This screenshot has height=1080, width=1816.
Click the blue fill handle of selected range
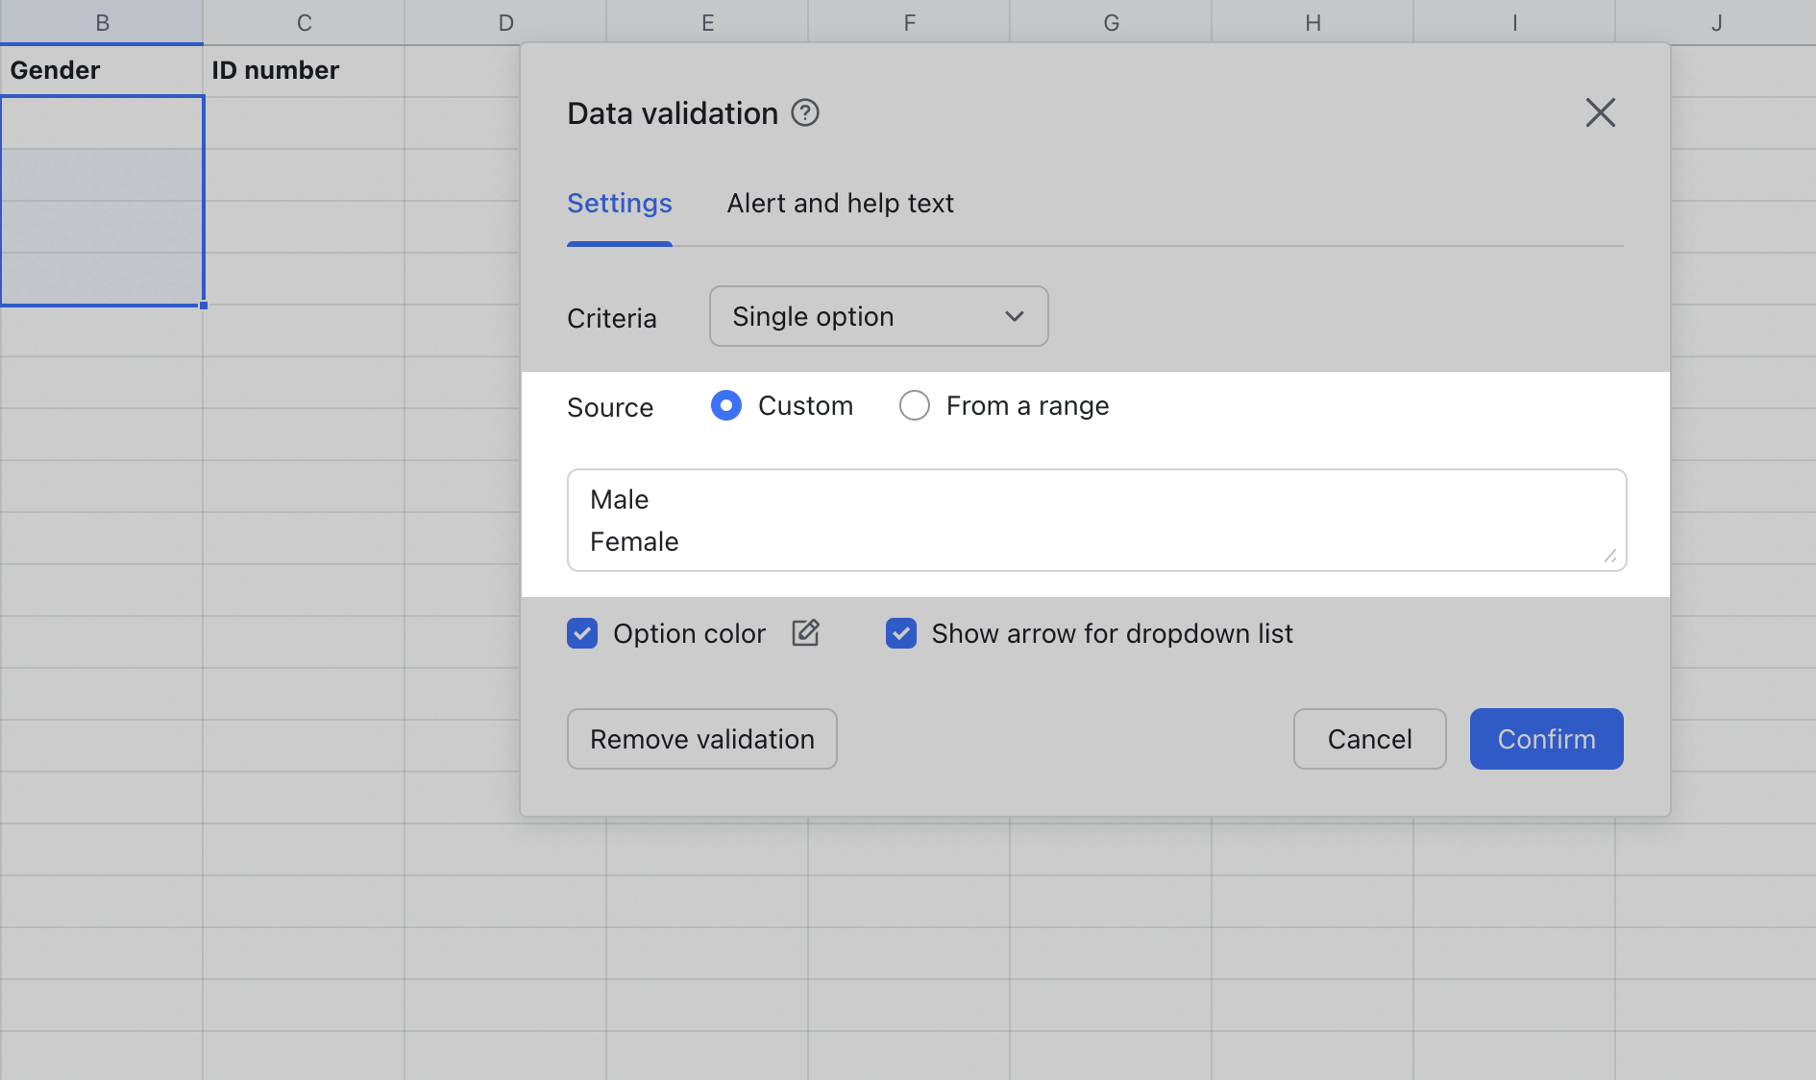click(203, 305)
